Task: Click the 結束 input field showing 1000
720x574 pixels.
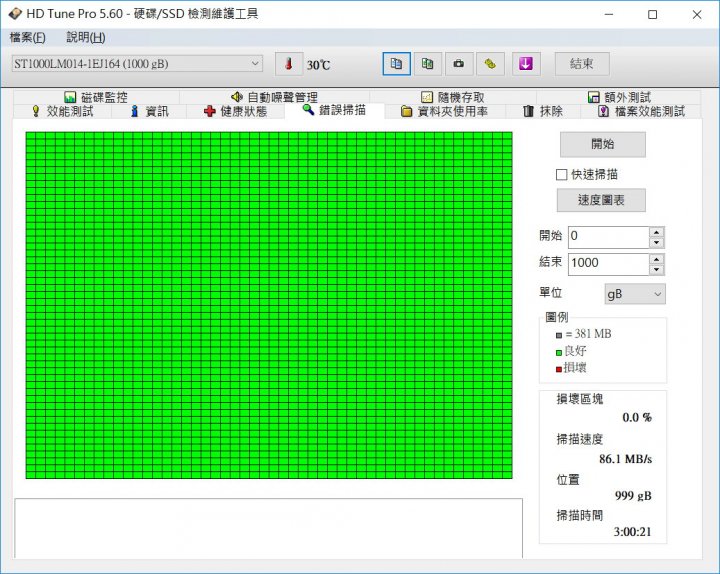Action: (609, 264)
